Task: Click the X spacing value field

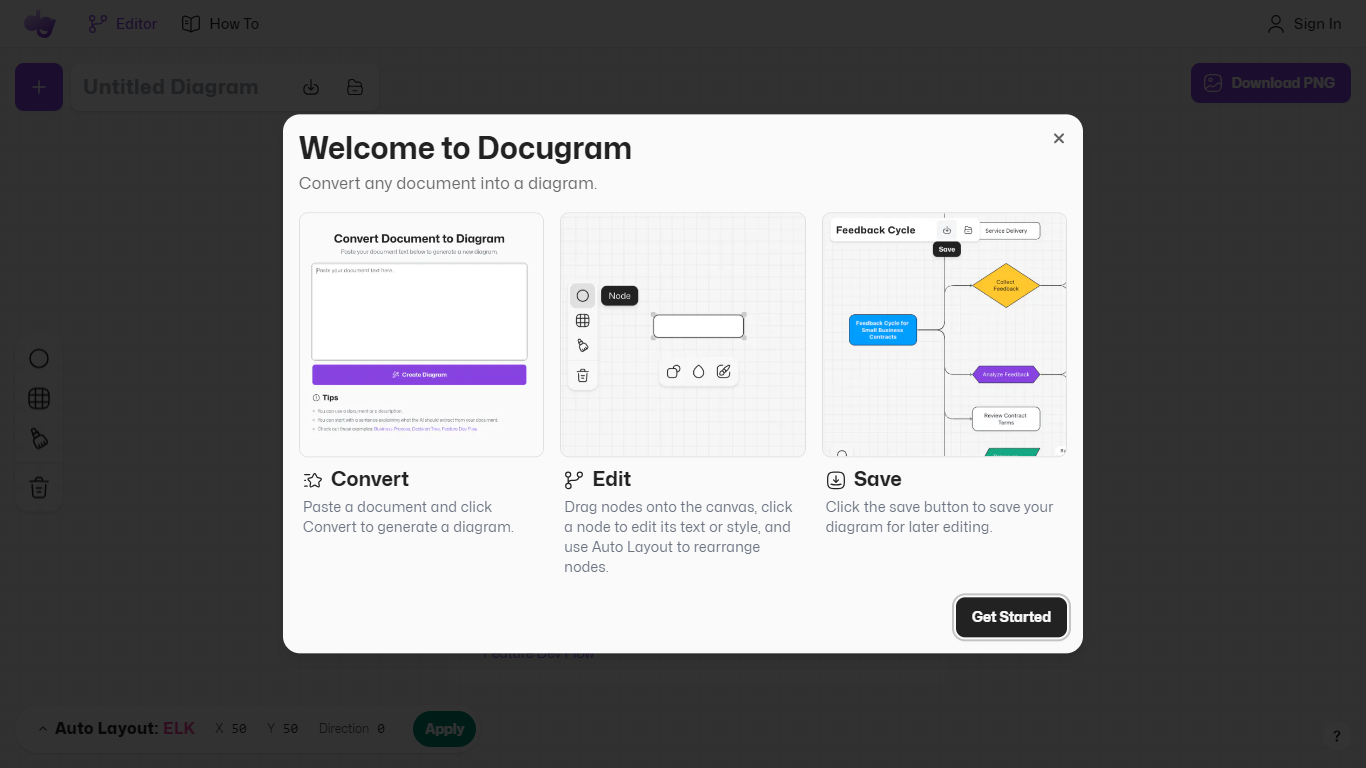Action: pos(239,729)
